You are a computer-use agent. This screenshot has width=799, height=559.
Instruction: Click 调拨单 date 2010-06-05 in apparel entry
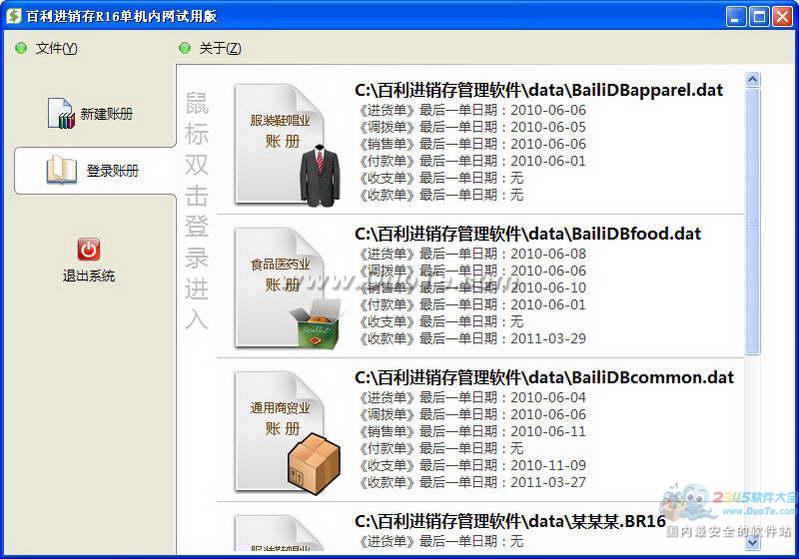(548, 127)
